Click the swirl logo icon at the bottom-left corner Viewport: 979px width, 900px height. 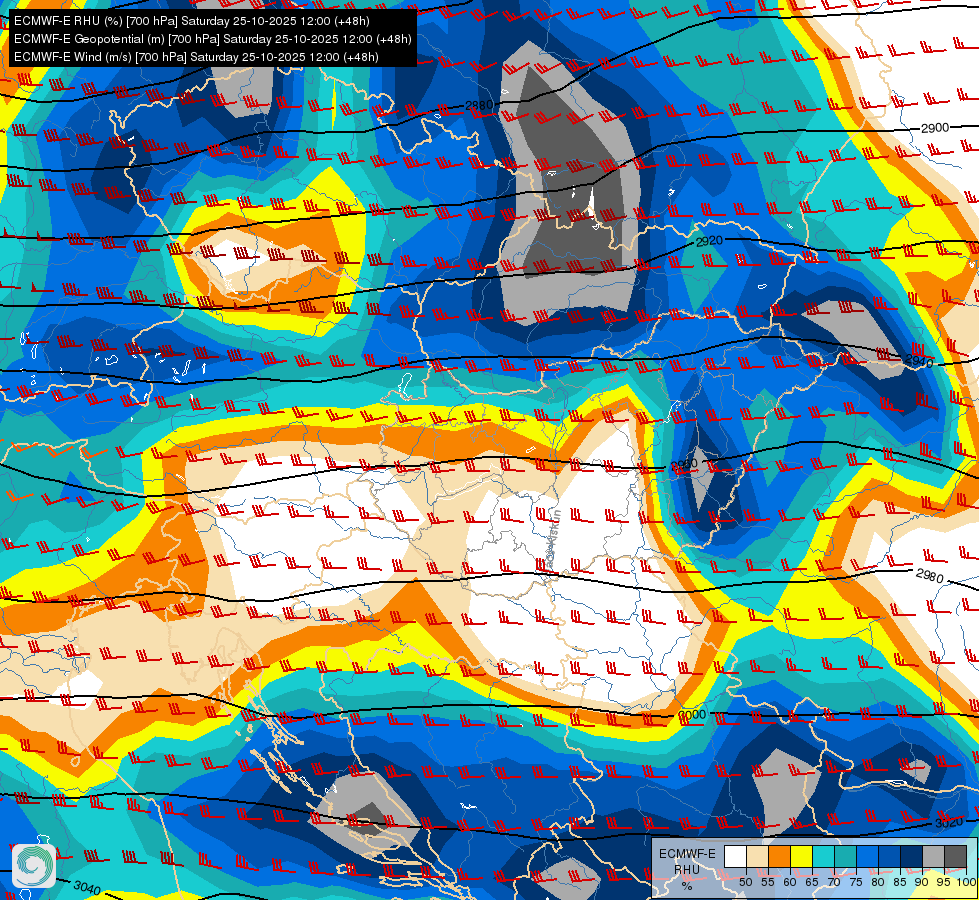34,865
